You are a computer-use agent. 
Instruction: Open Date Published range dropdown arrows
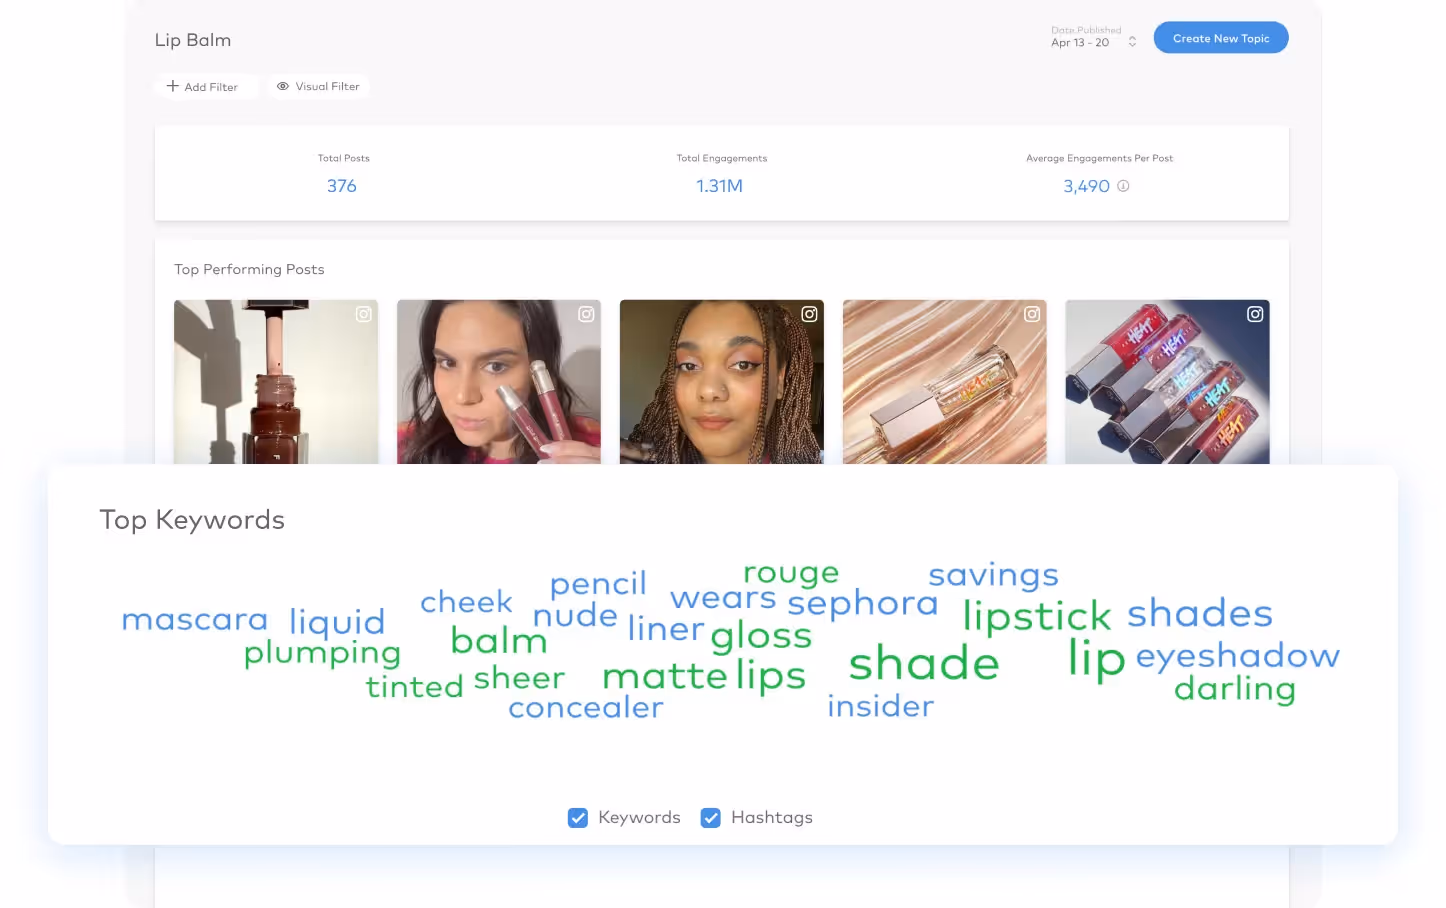[1132, 42]
